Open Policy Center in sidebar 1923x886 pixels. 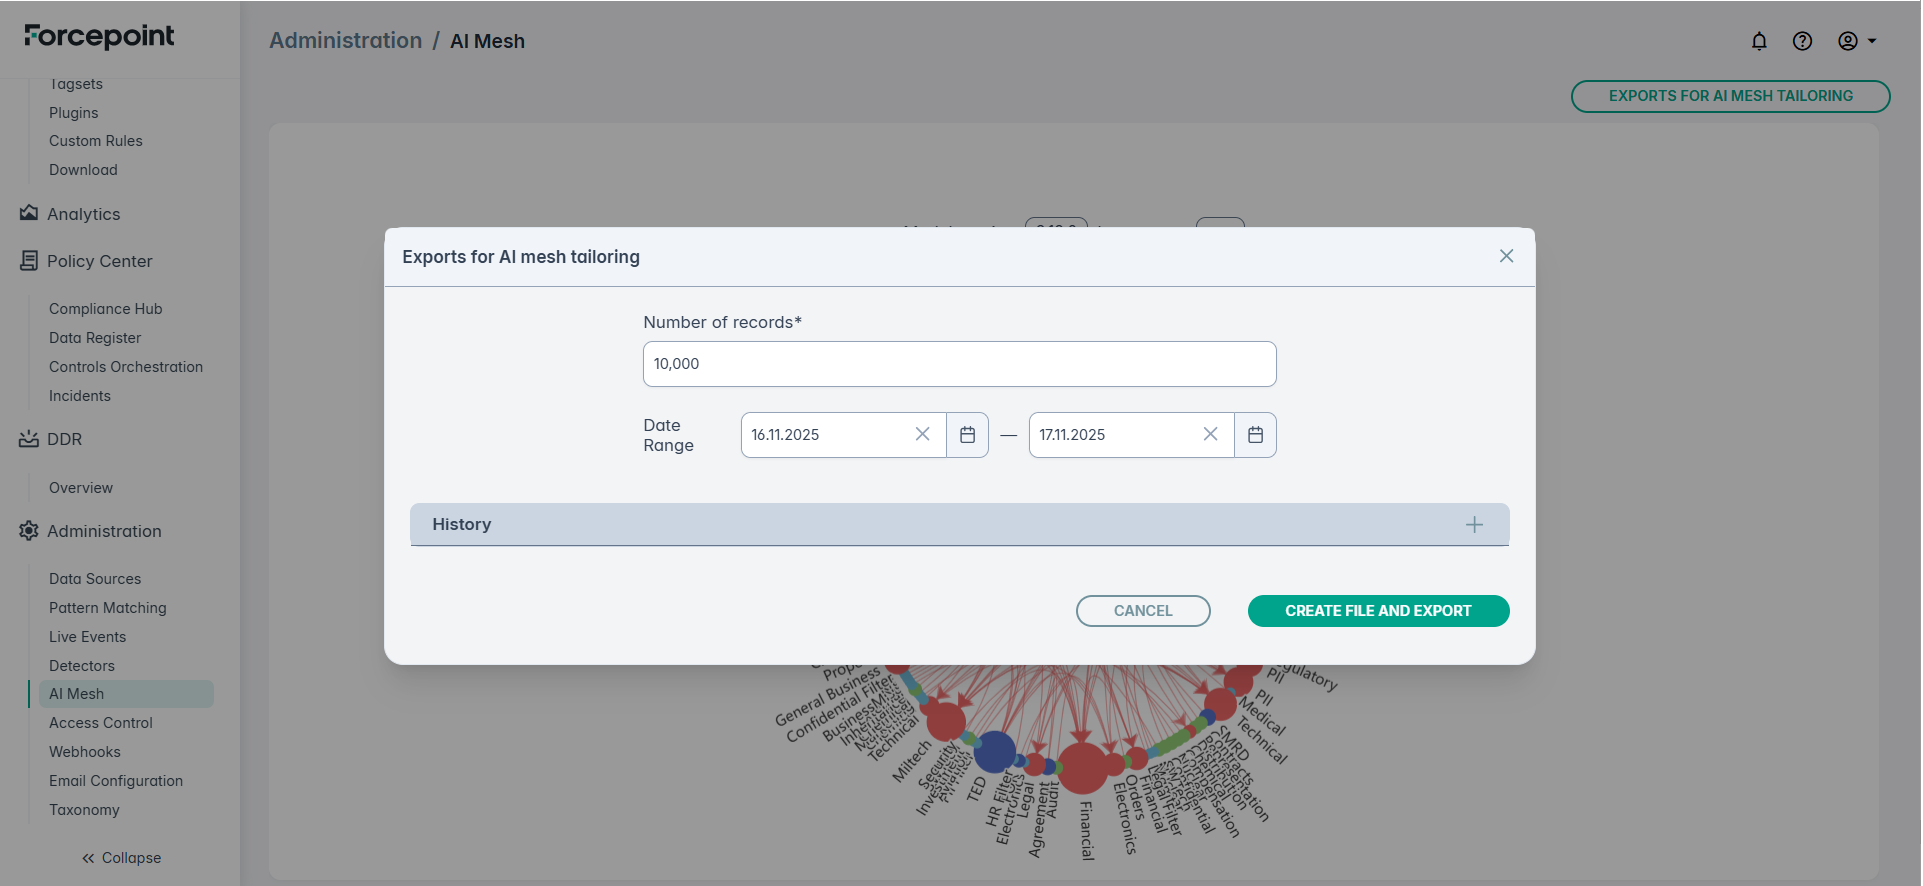[x=99, y=261]
